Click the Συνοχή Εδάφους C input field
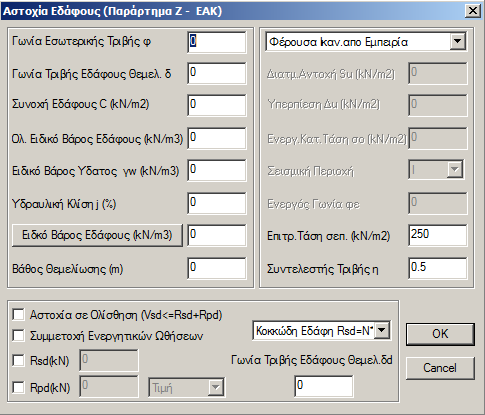This screenshot has height=415, width=485. pyautogui.click(x=217, y=105)
